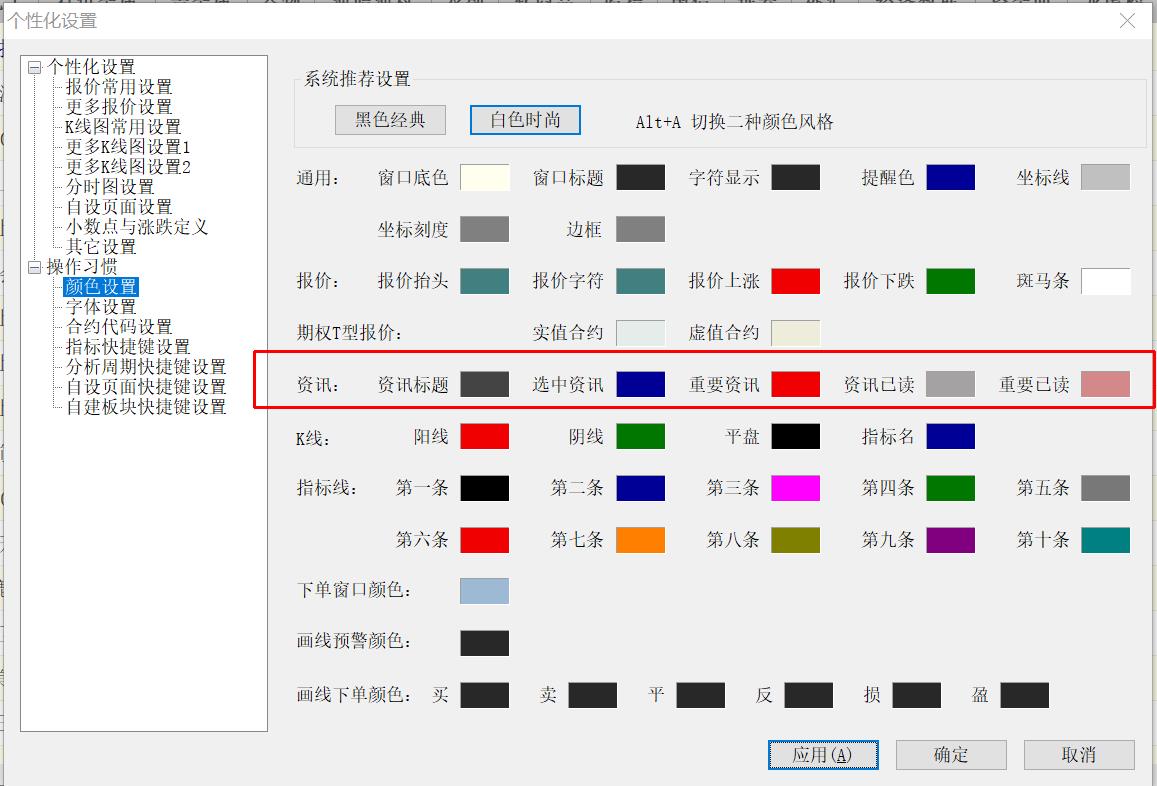This screenshot has height=786, width=1157.
Task: Collapse the 操作习惯 tree node
Action: (35, 268)
